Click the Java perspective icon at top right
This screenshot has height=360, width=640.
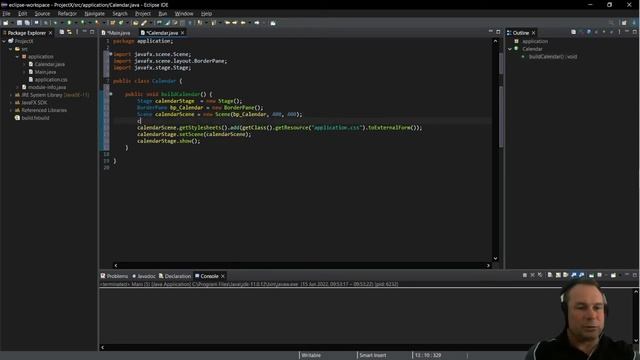coord(634,23)
